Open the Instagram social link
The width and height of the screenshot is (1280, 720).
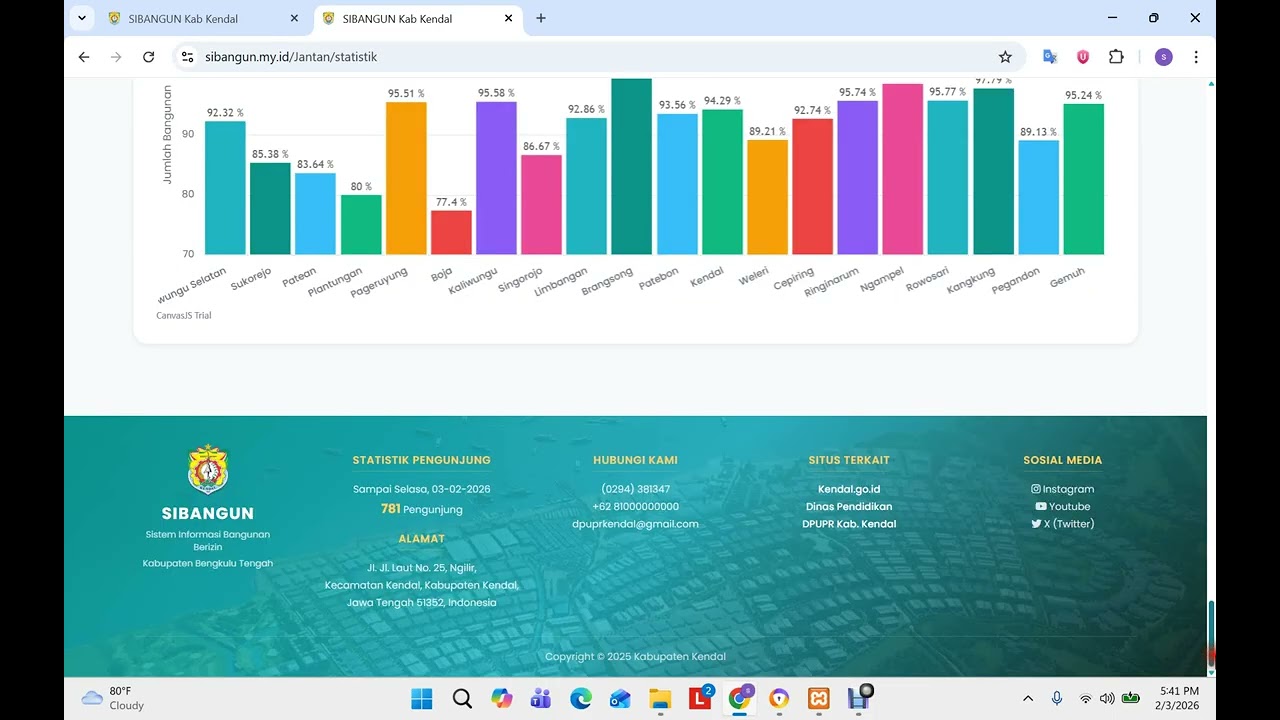(1062, 489)
